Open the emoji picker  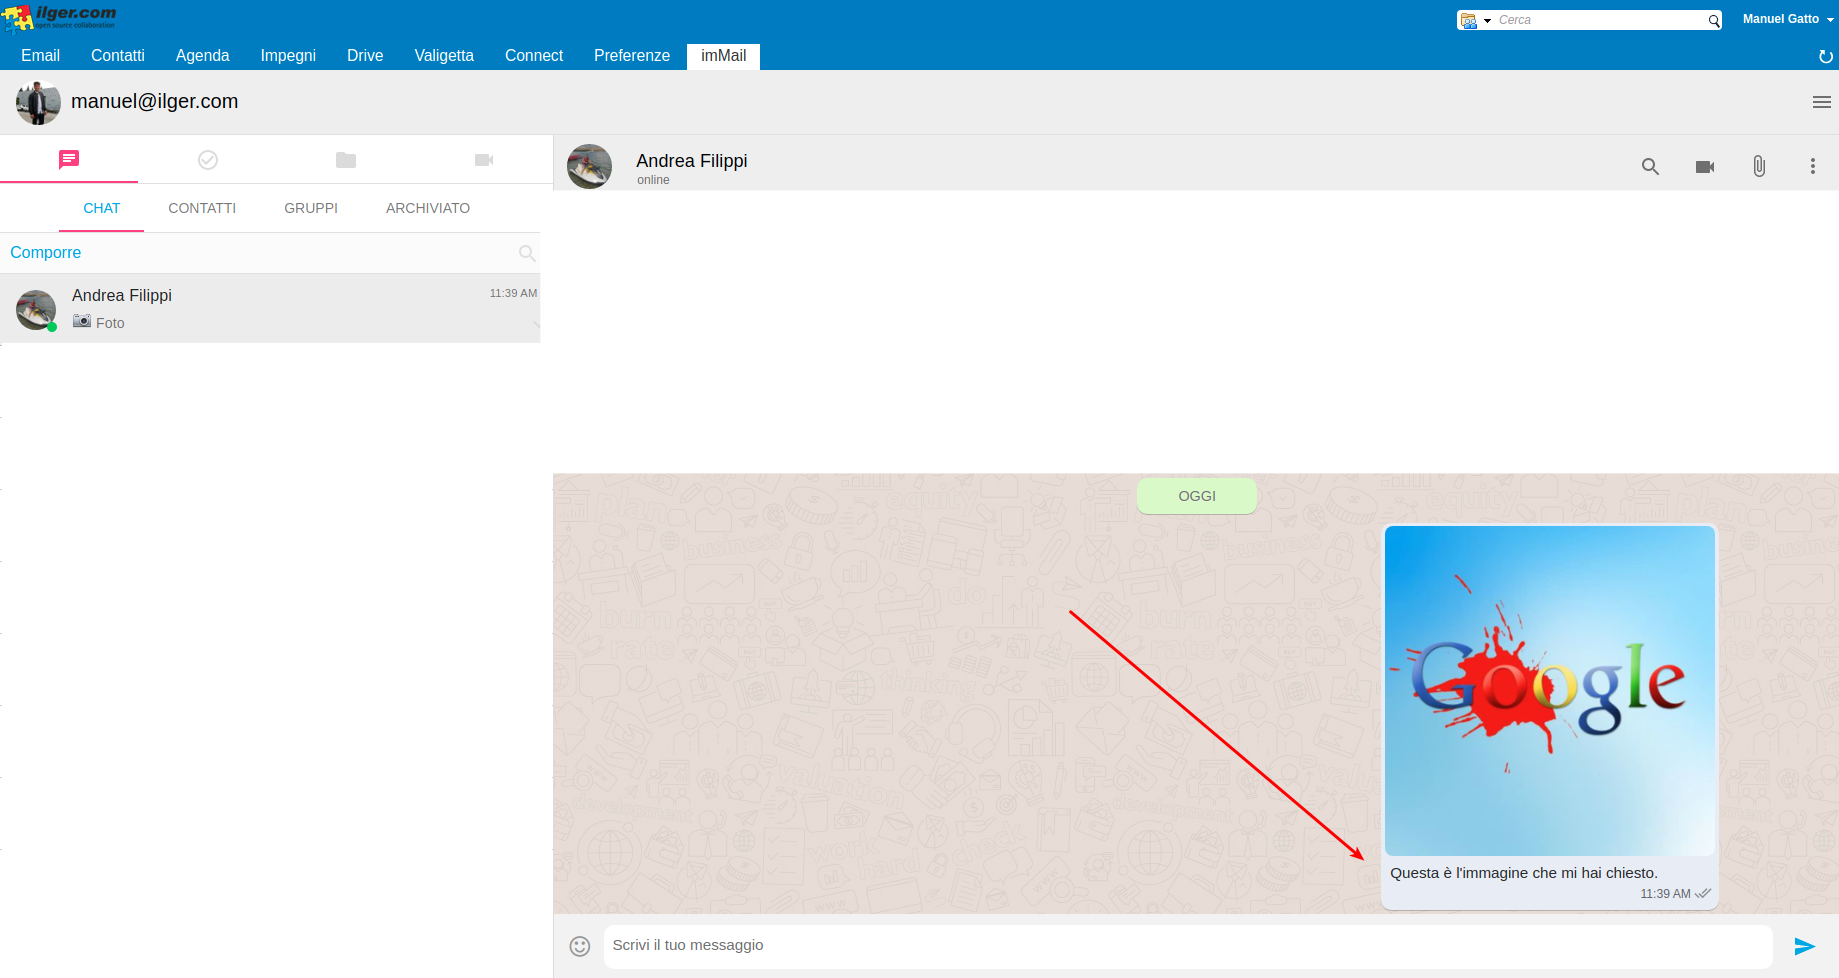[x=580, y=946]
